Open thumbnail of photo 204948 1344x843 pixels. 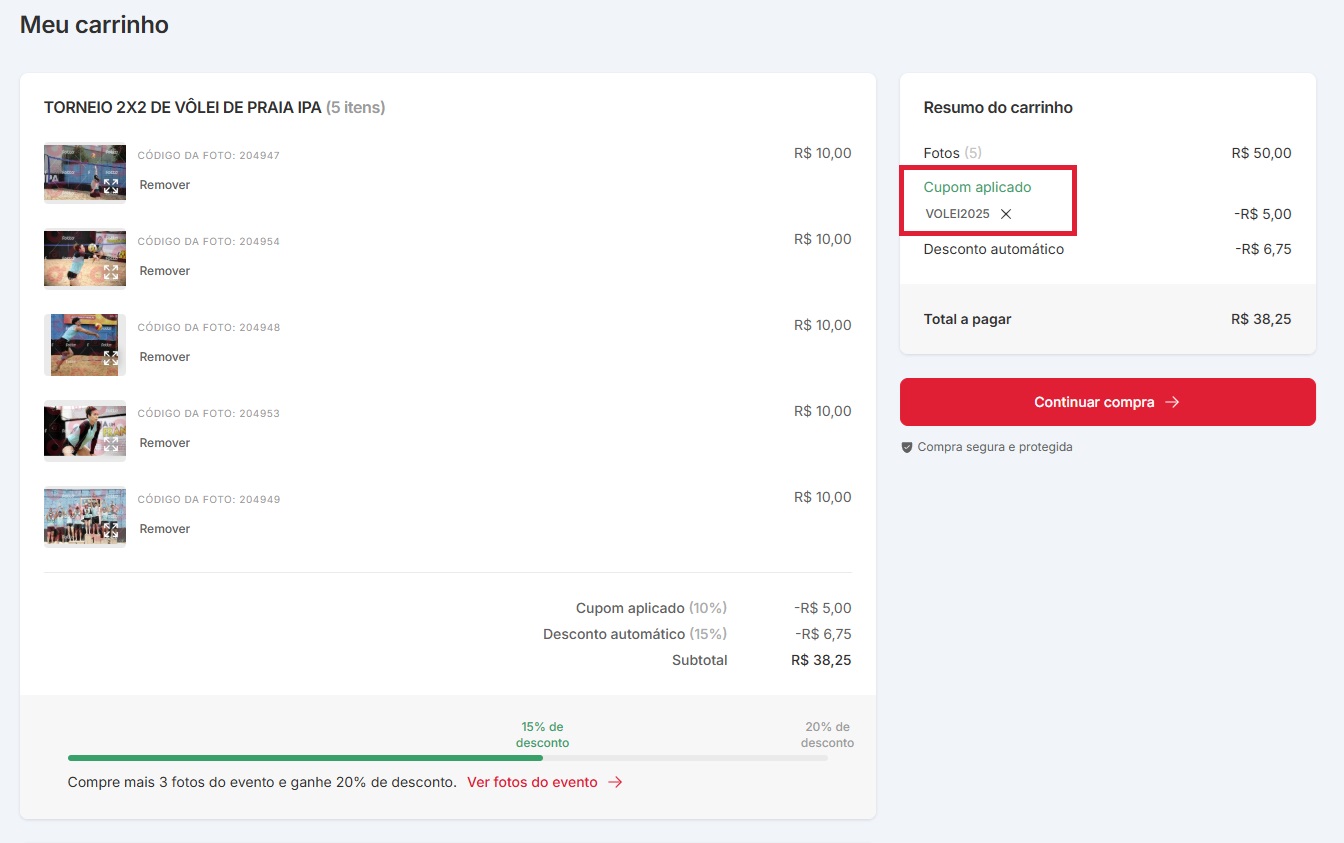(85, 344)
